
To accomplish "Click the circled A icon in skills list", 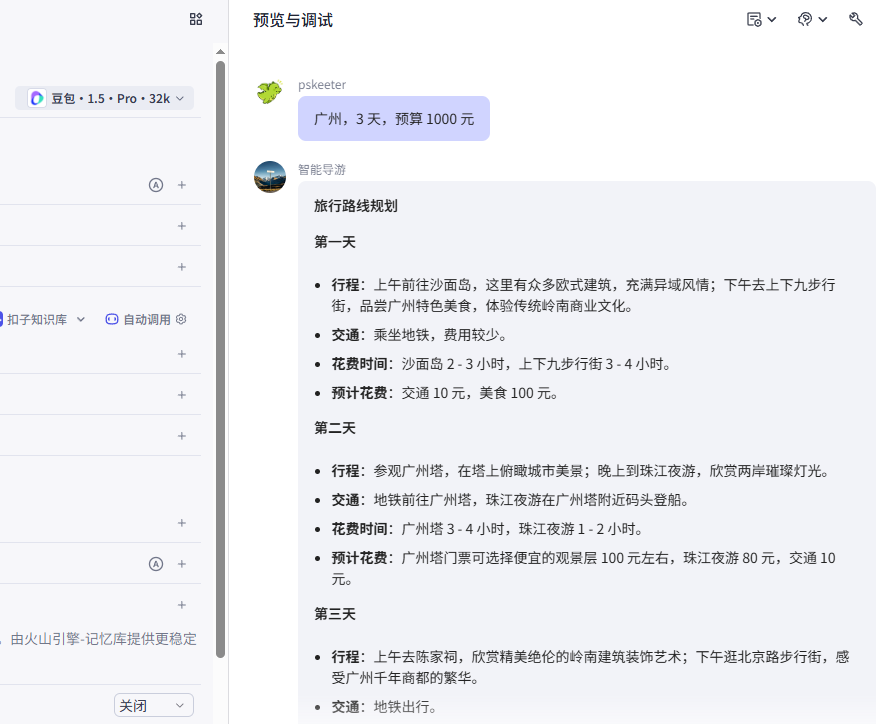I will tap(156, 184).
